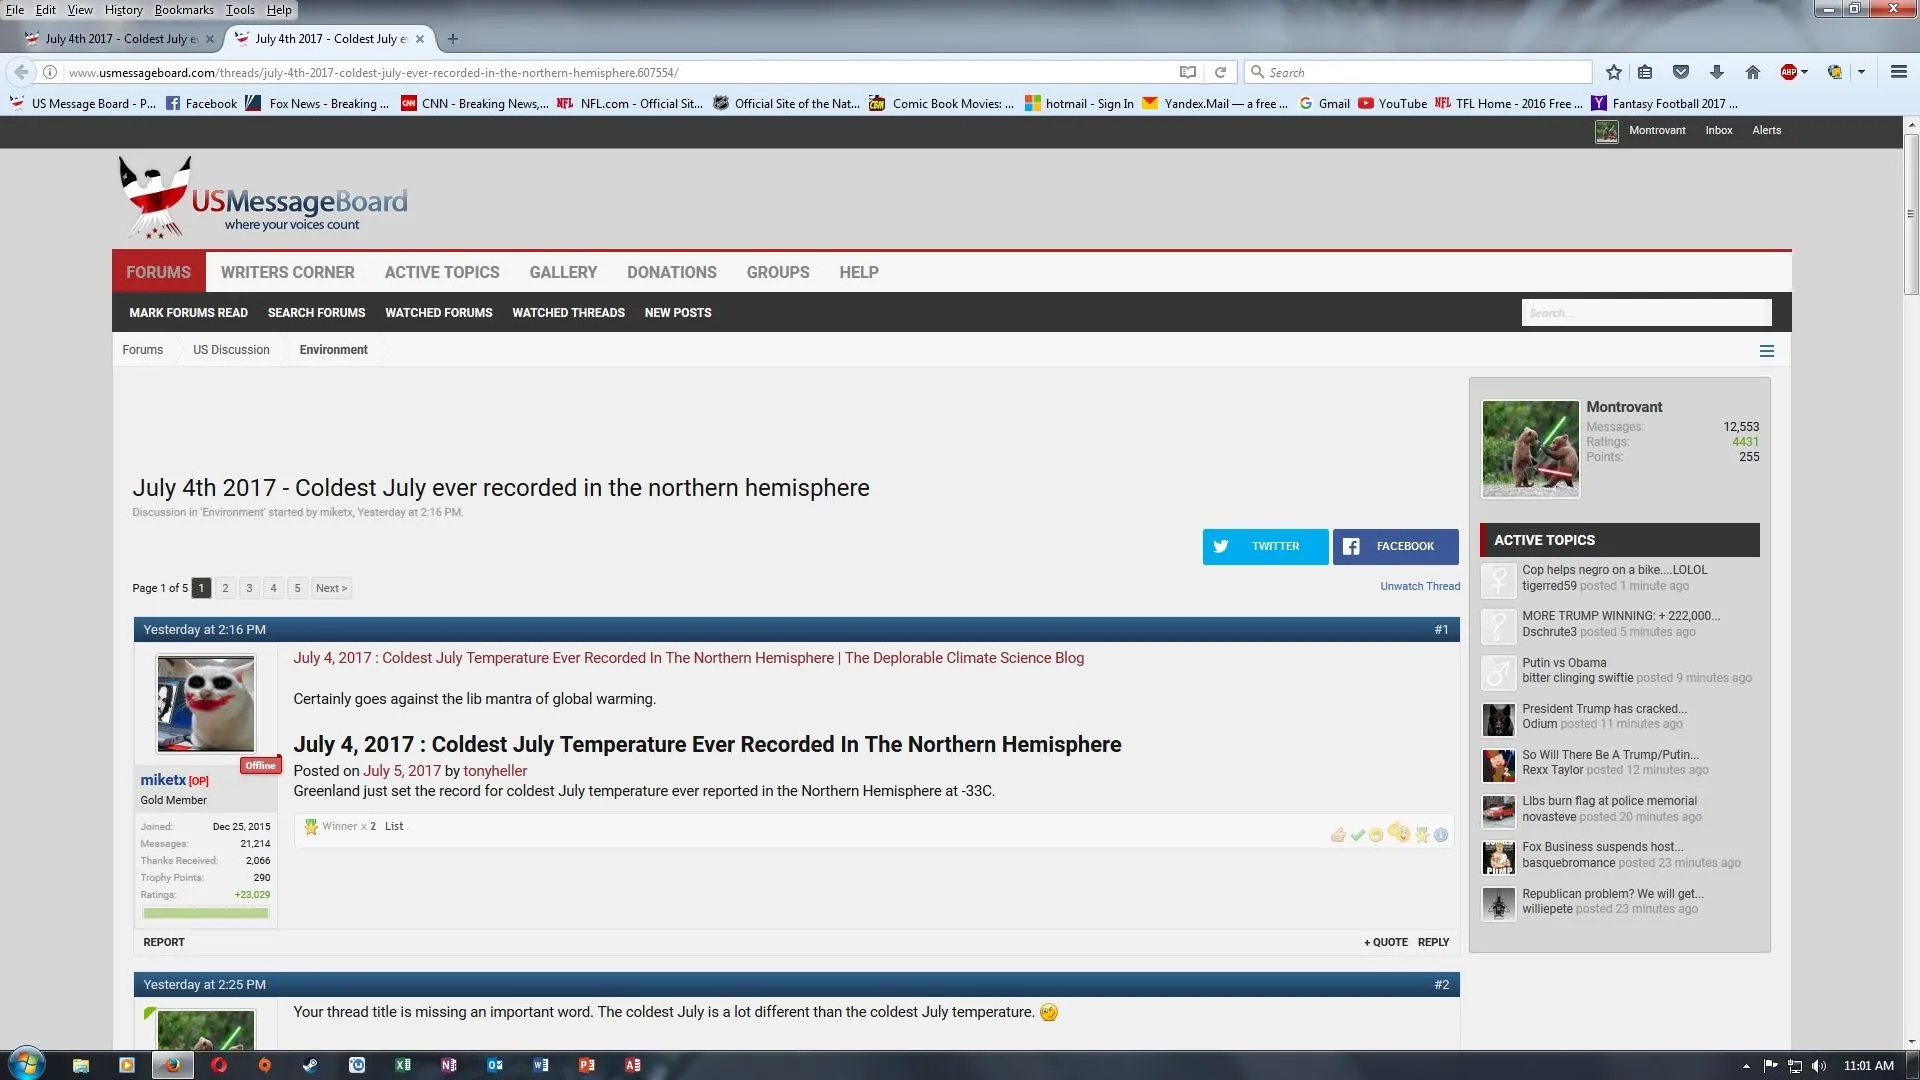Select the Funny rating emoji on the post
1920x1080 pixels.
(1377, 835)
